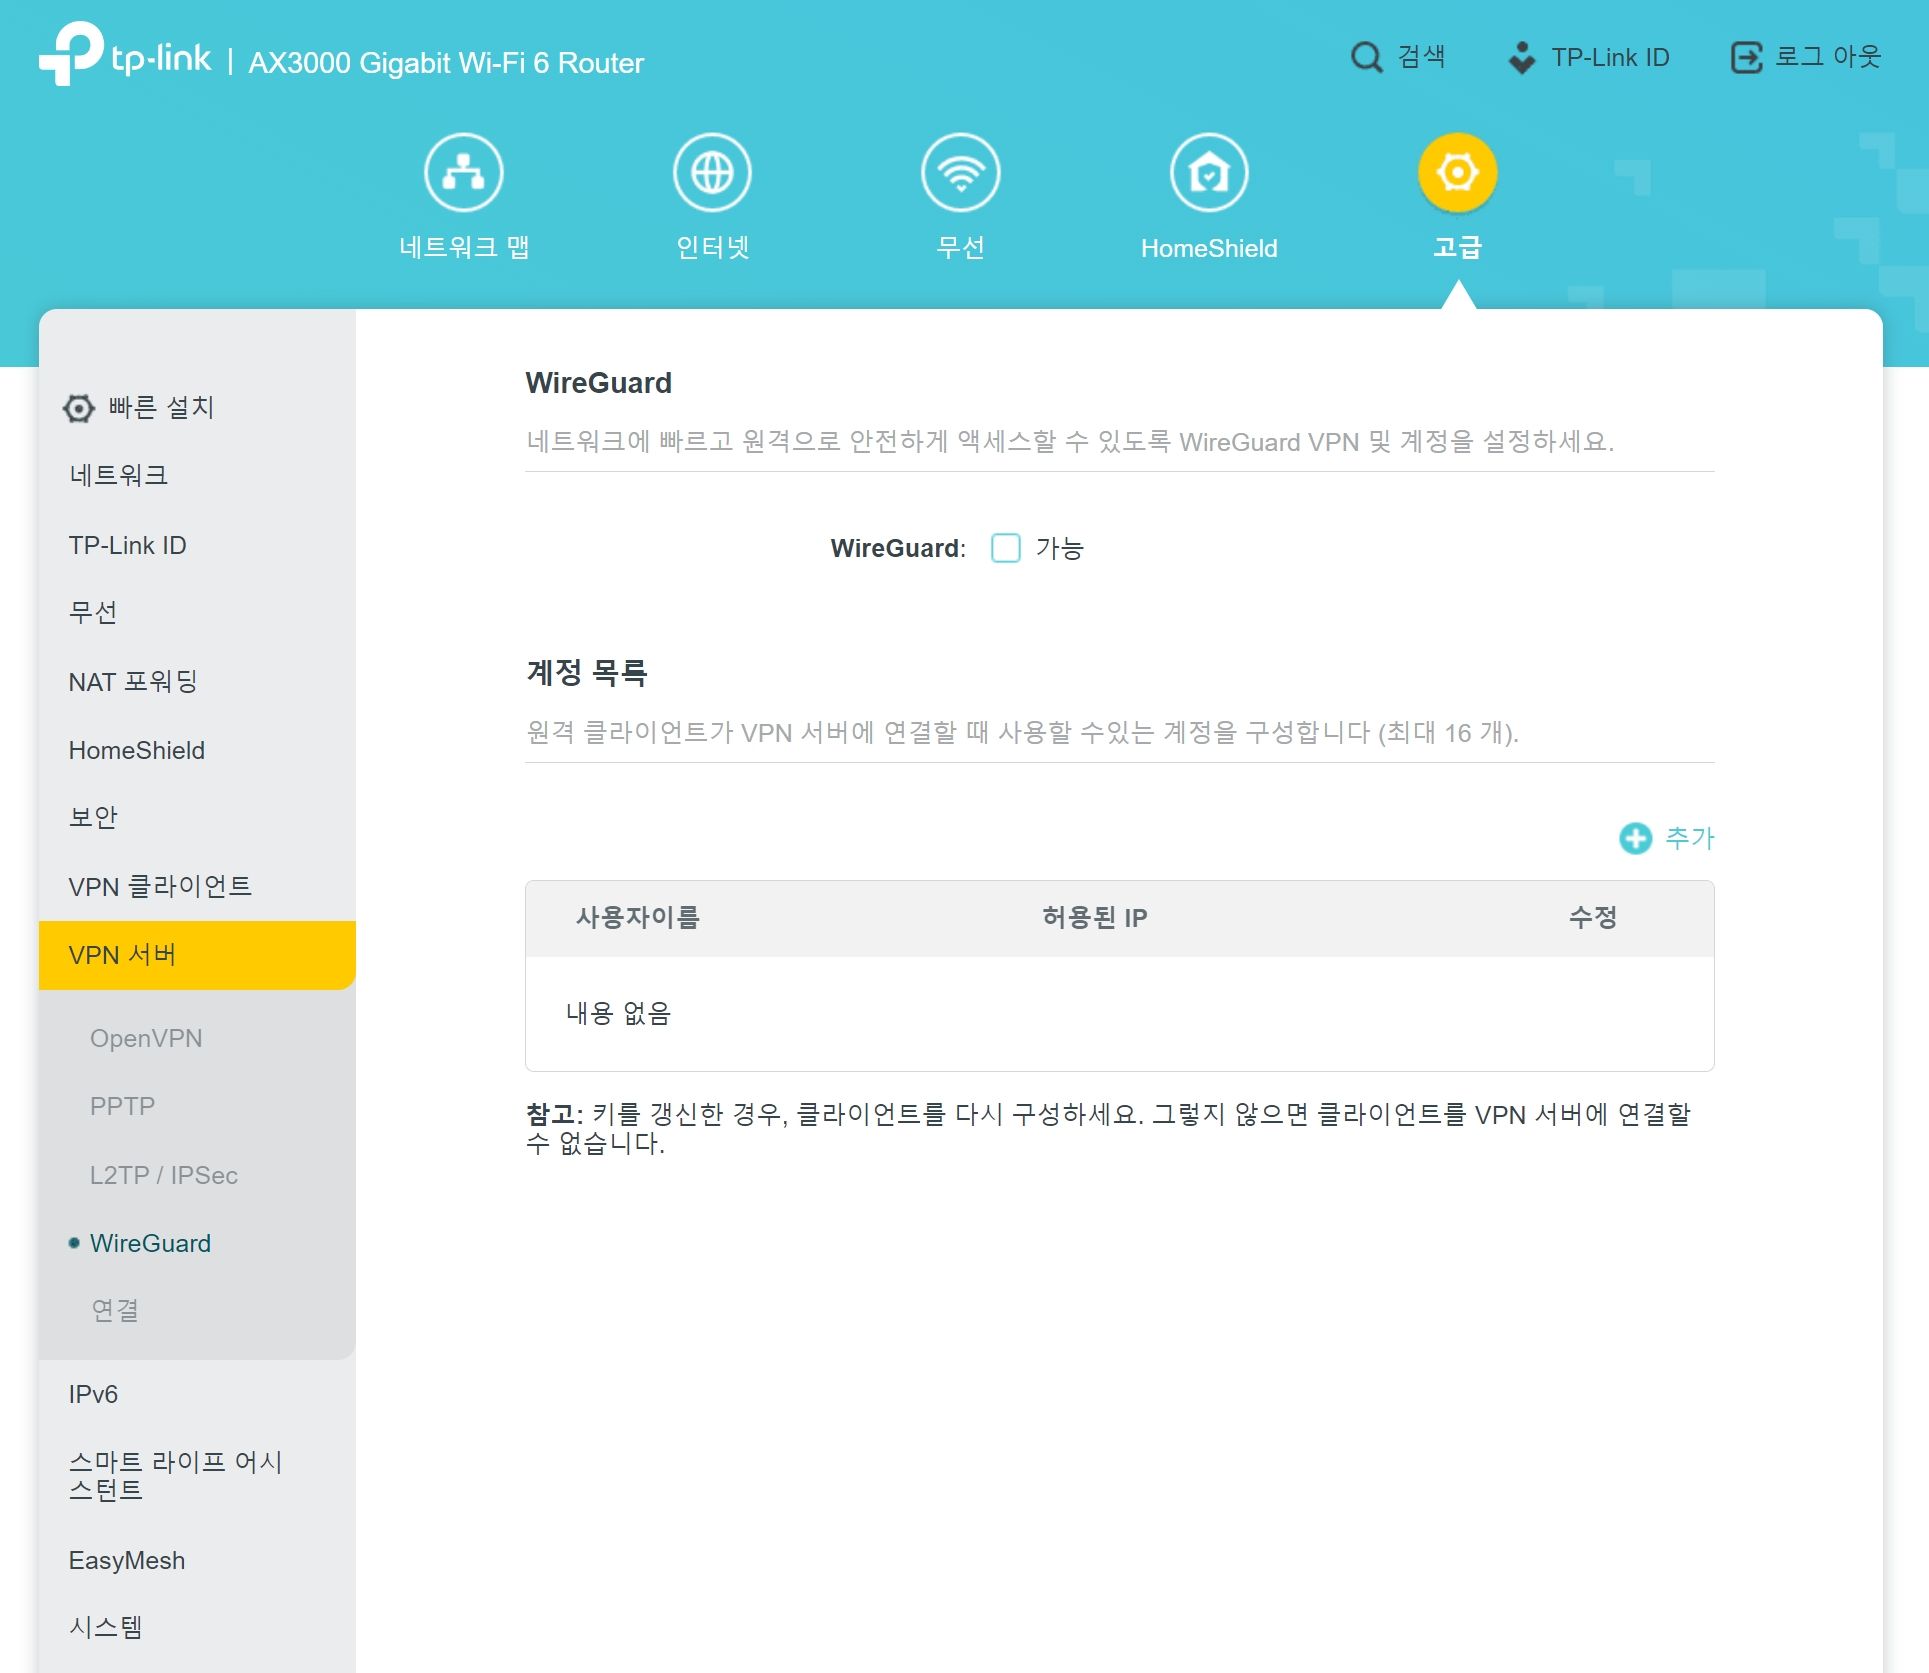
Task: Click the tp-link logo
Action: point(125,54)
